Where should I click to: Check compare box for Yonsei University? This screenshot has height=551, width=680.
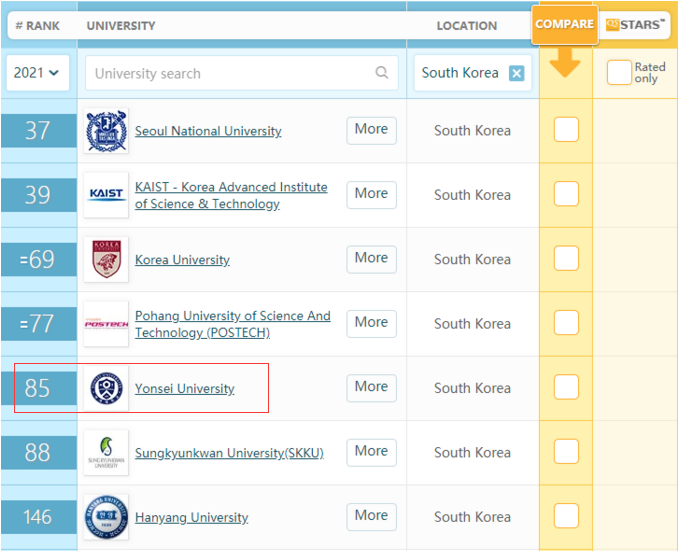click(x=566, y=387)
